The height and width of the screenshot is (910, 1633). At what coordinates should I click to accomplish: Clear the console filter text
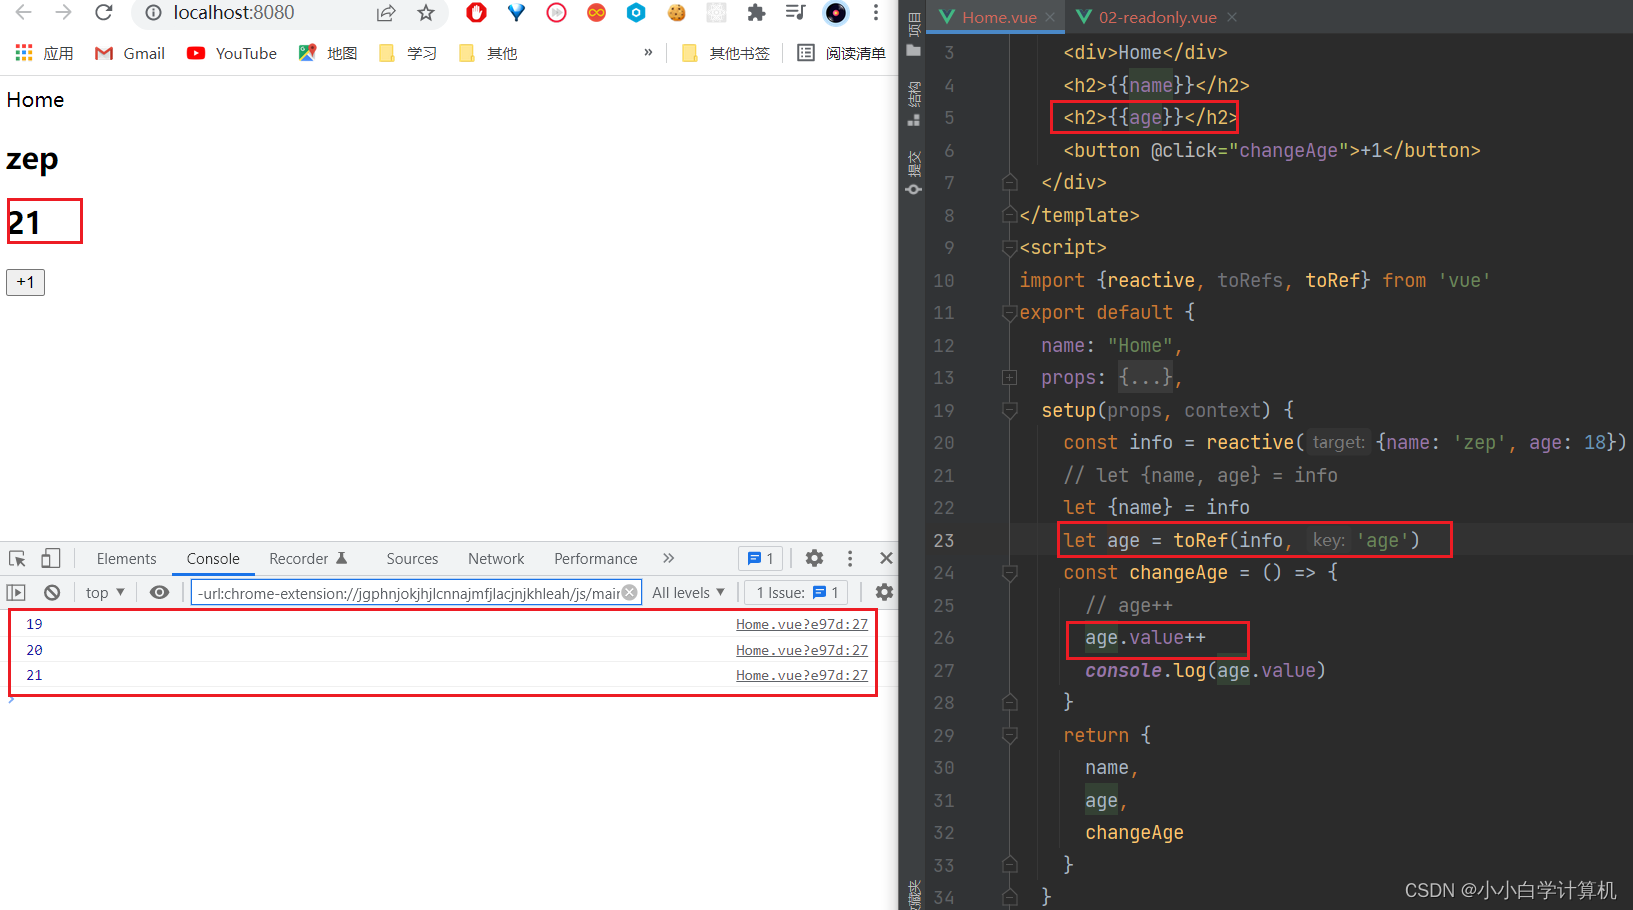[630, 592]
